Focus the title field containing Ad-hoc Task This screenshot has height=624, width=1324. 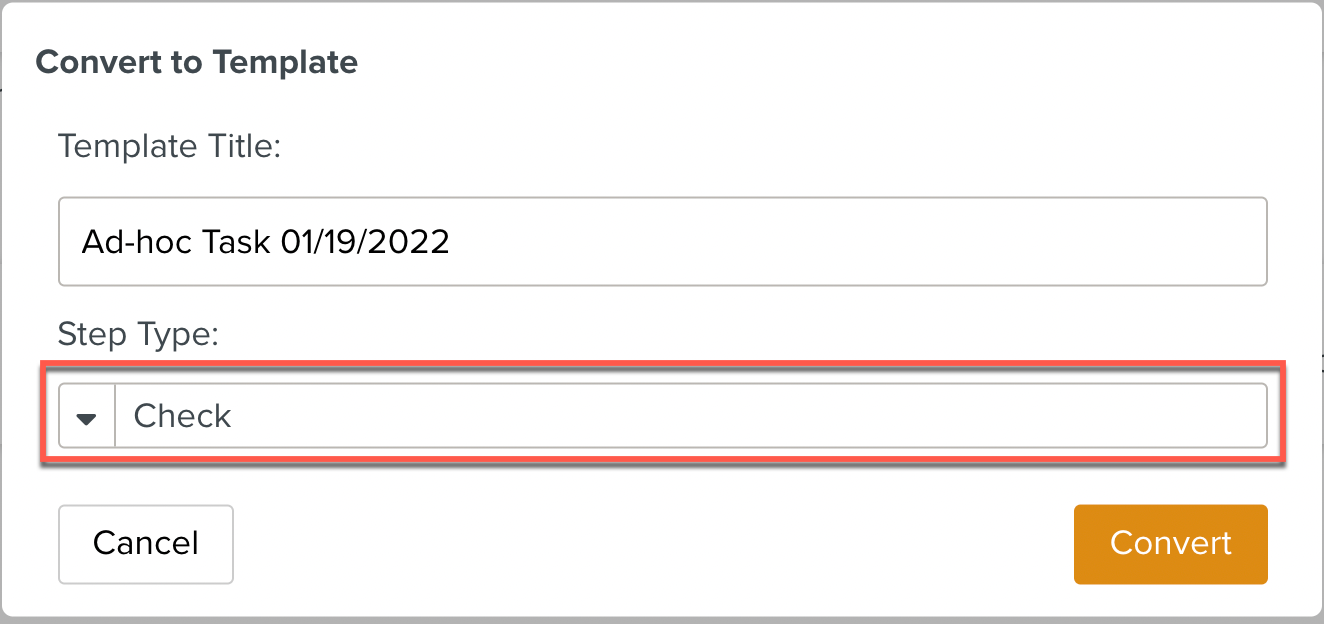click(662, 241)
